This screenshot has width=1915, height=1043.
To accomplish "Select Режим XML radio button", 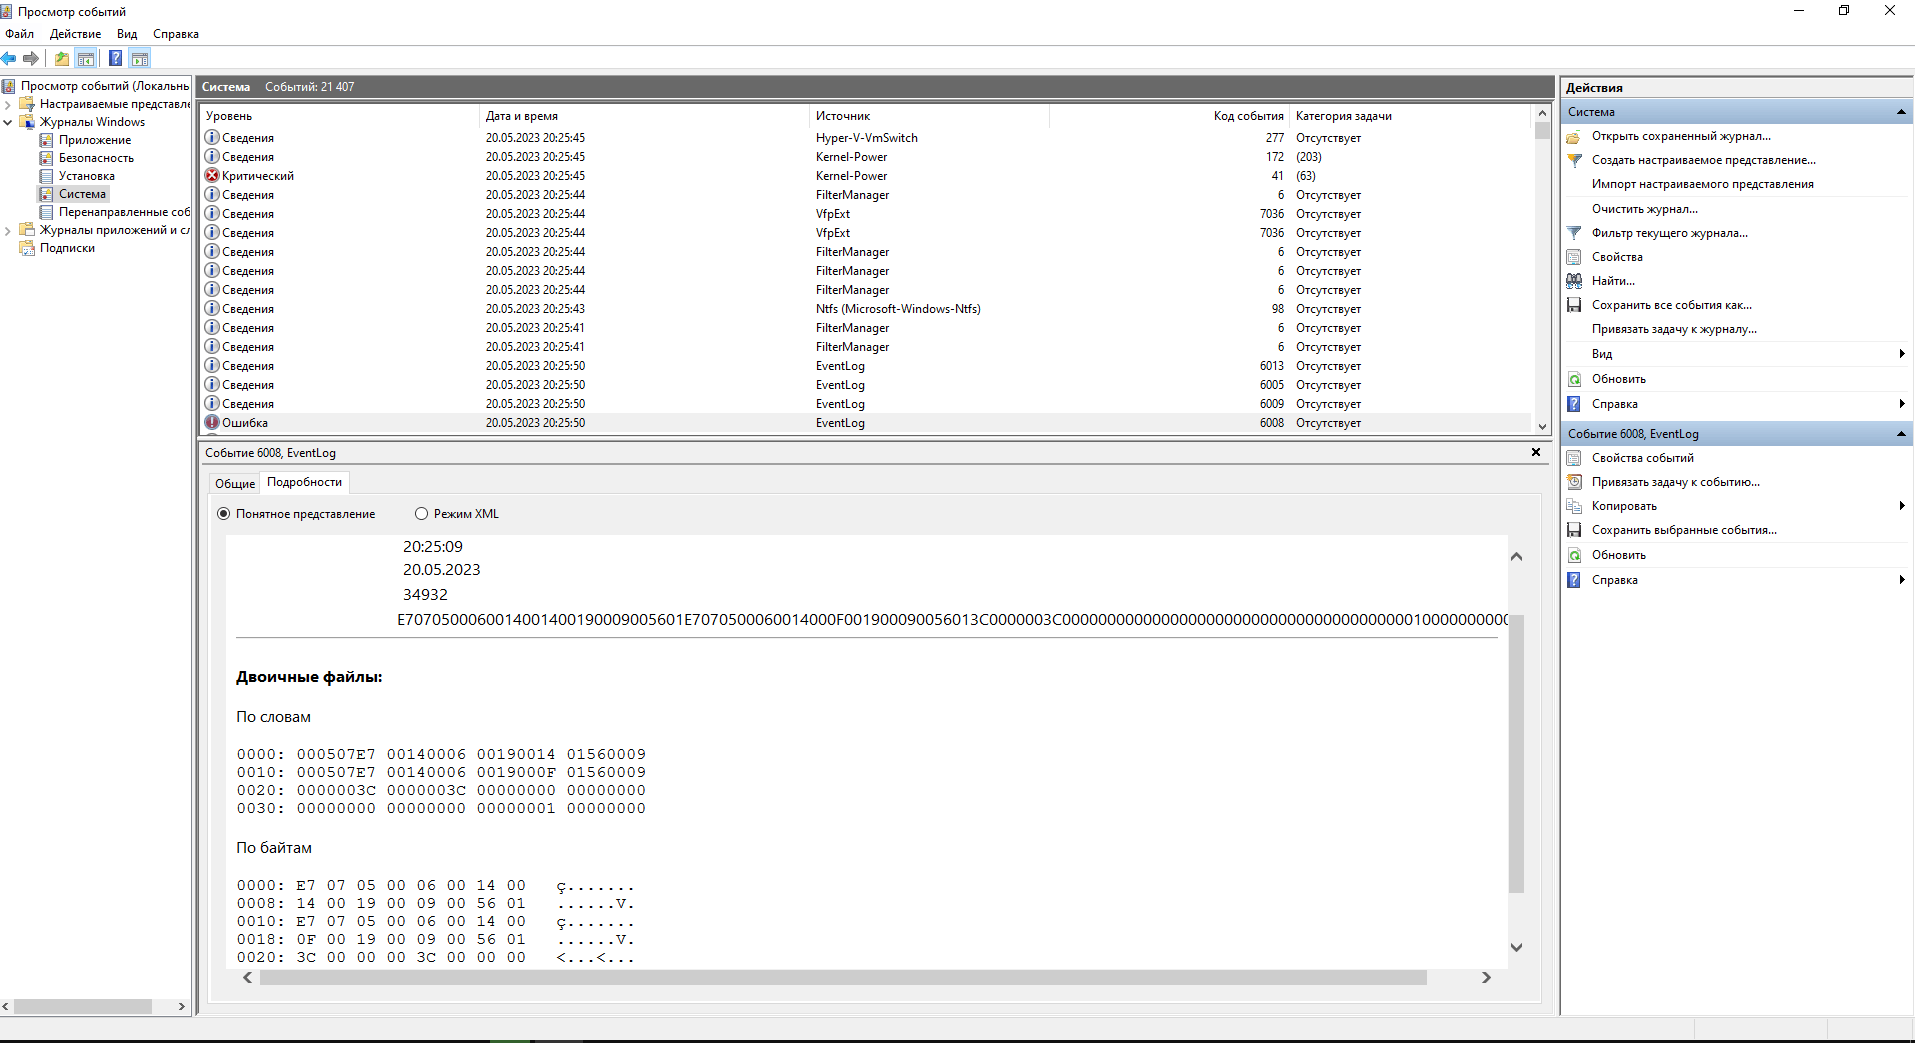I will [421, 514].
